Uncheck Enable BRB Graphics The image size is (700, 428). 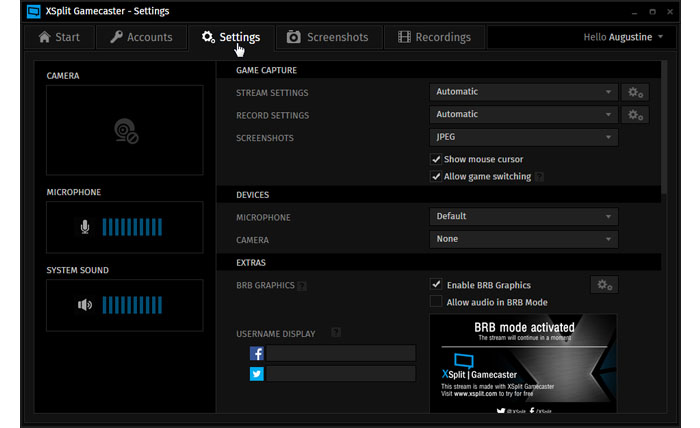[436, 284]
